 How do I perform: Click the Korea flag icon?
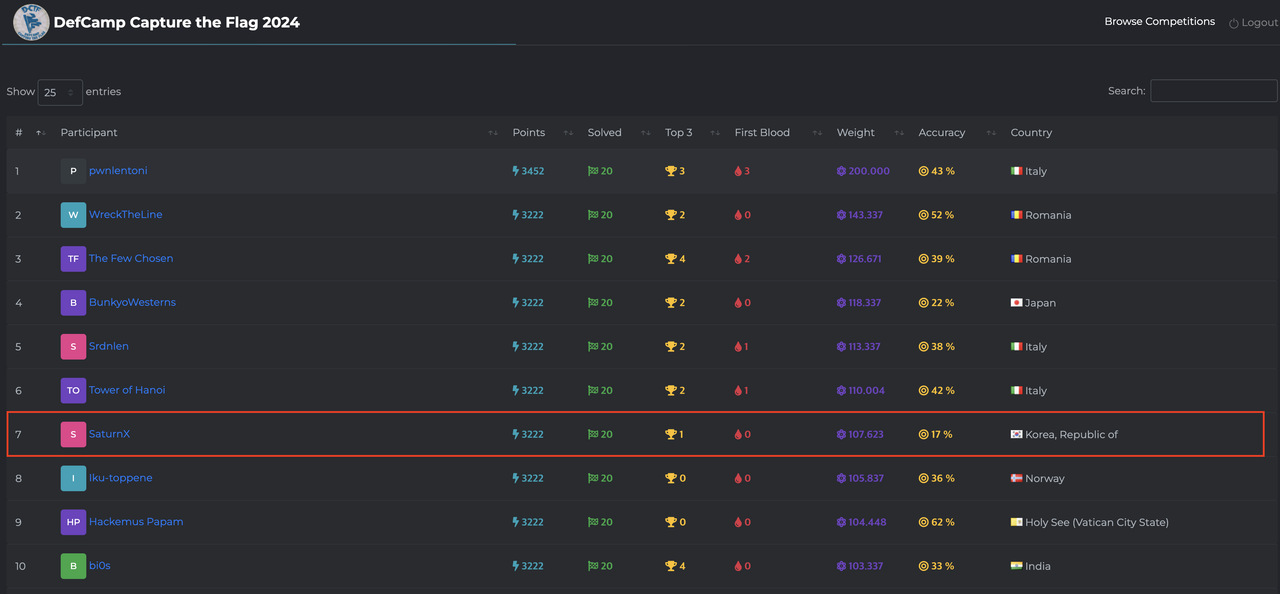(x=1017, y=435)
